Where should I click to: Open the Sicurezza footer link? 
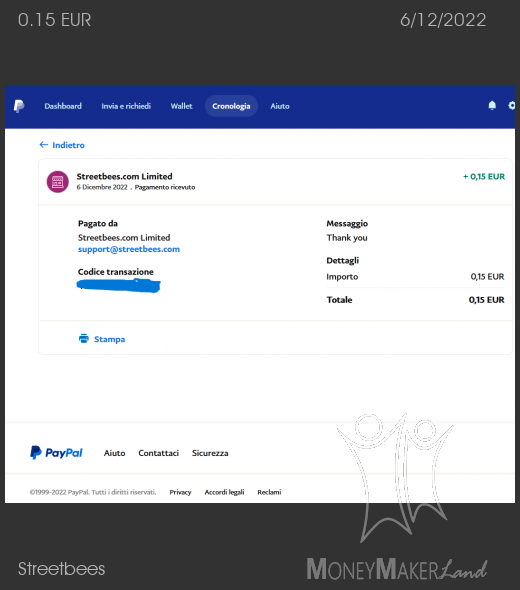[210, 453]
